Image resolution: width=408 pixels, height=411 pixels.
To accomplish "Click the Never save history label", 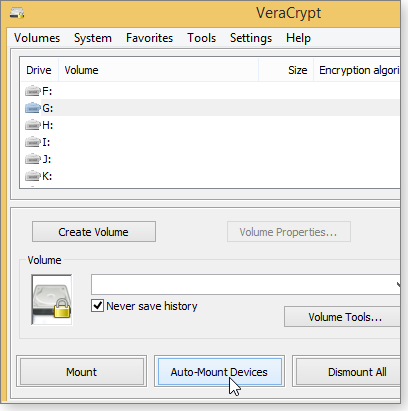I will click(x=152, y=306).
